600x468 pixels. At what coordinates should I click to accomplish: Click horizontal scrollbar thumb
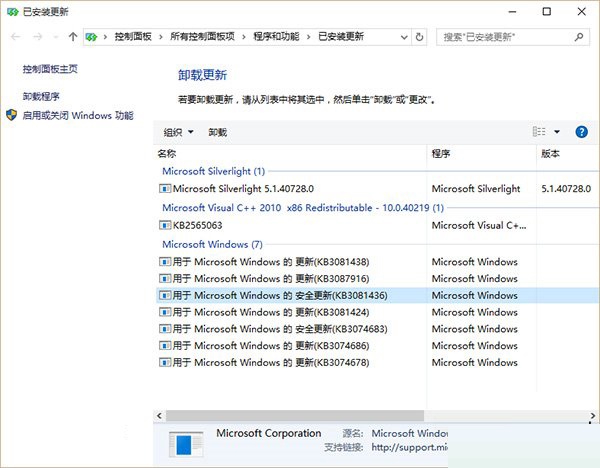(x=295, y=416)
